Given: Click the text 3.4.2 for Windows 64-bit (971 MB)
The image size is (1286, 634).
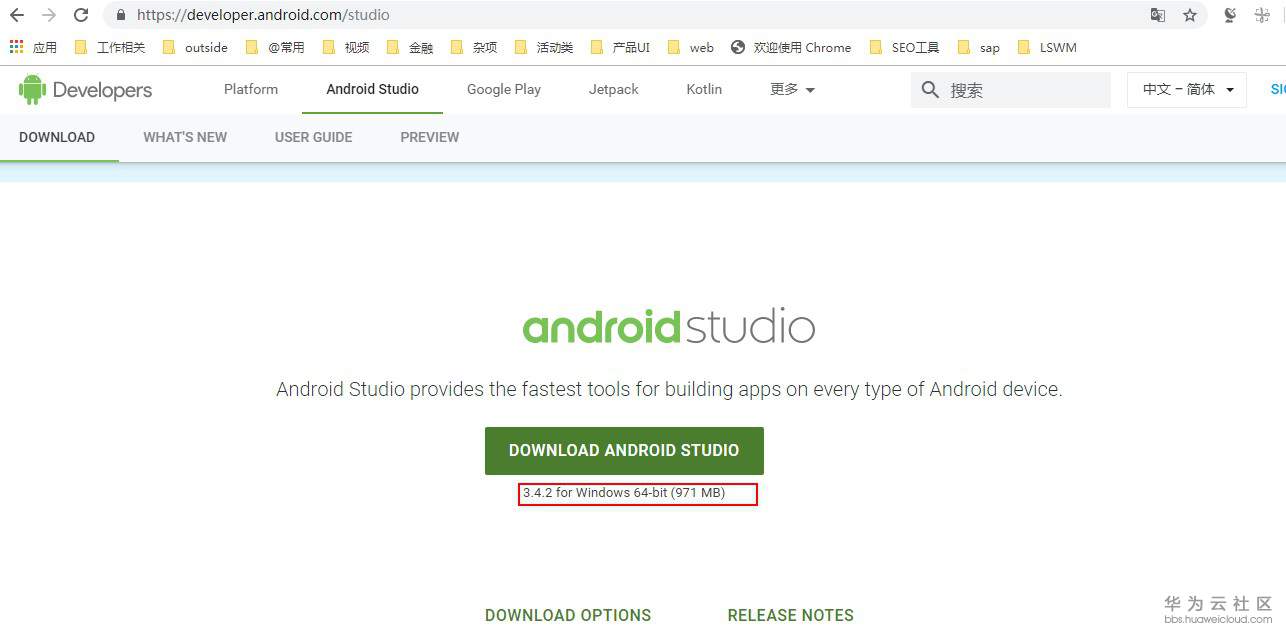Looking at the screenshot, I should pyautogui.click(x=624, y=493).
